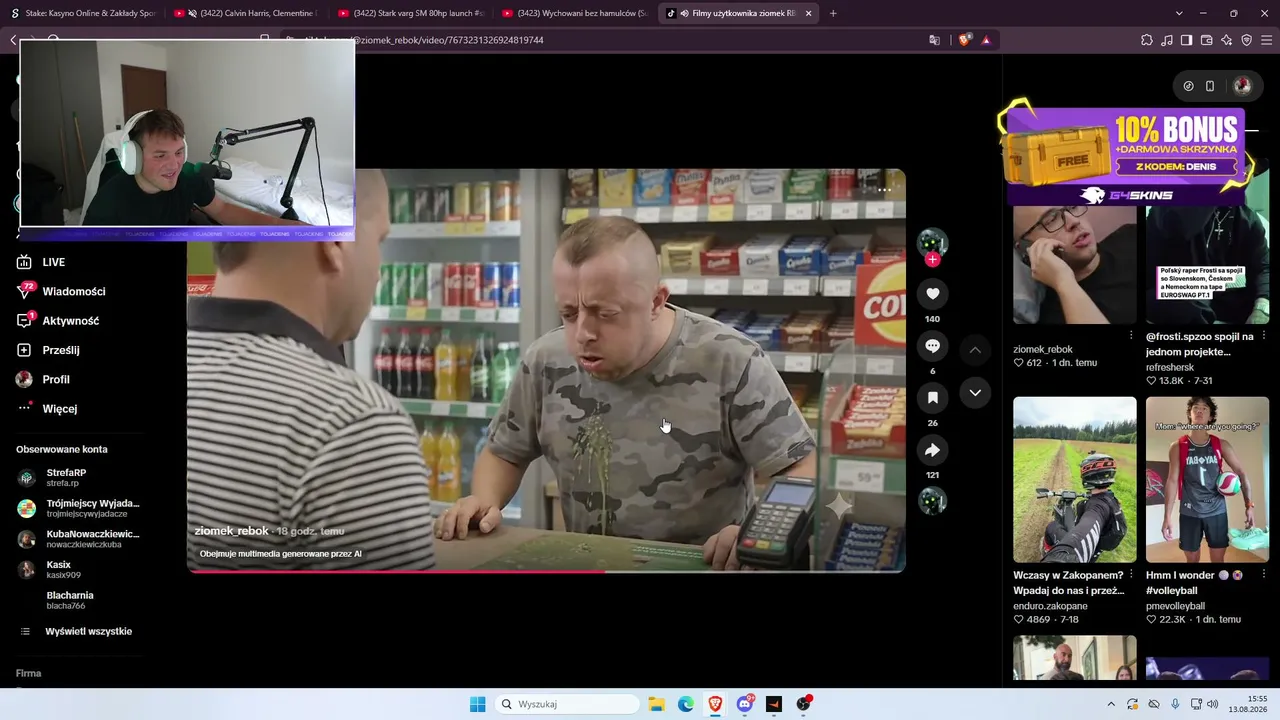The height and width of the screenshot is (720, 1280).
Task: Open the browser hamburger menu
Action: [x=1266, y=40]
